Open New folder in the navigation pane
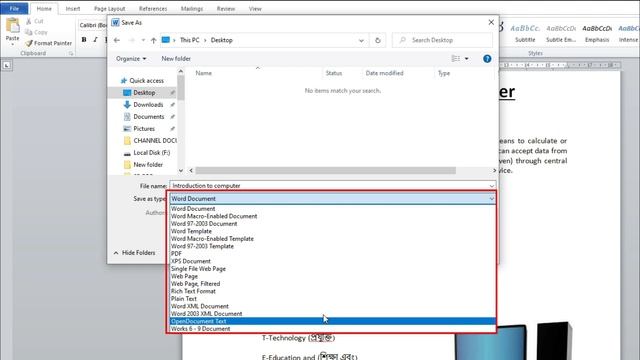Viewport: 640px width, 360px height. tap(148, 164)
